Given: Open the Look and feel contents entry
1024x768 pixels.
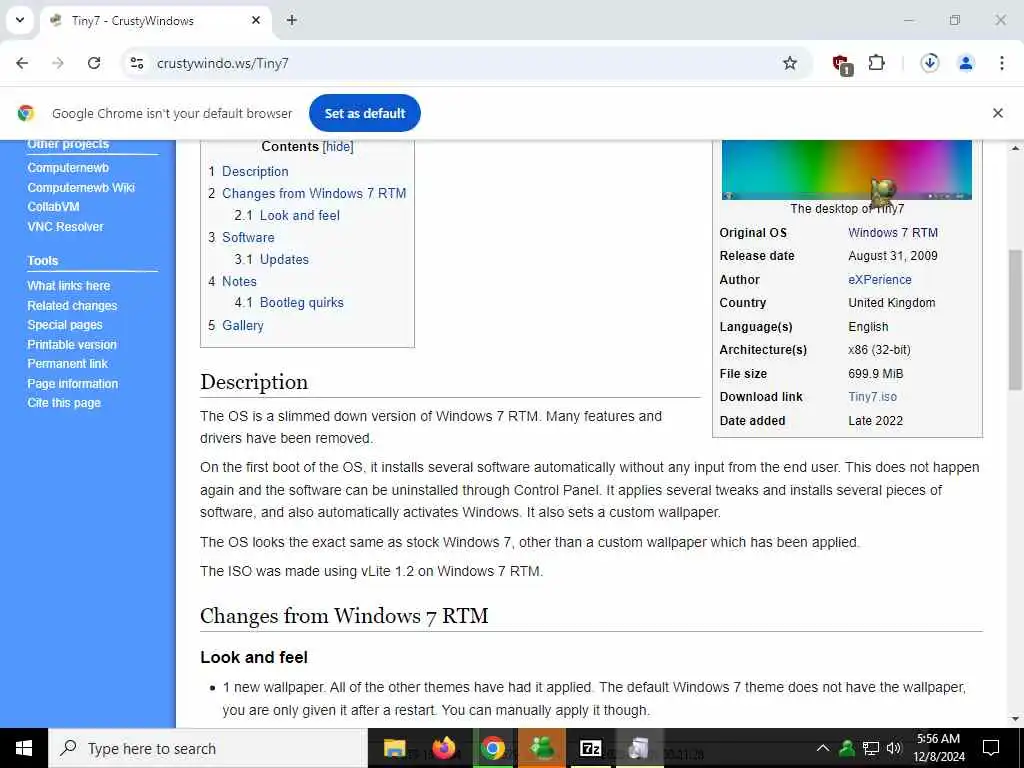Looking at the screenshot, I should 300,216.
